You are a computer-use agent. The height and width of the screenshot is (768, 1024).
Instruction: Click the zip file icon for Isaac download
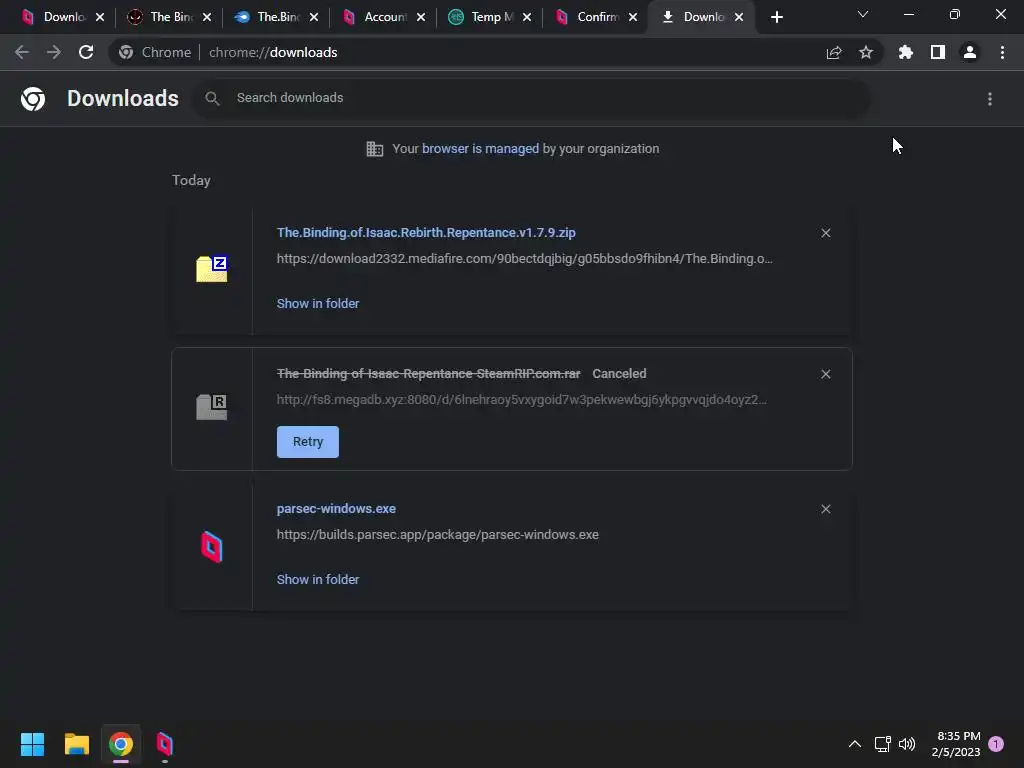coord(212,268)
